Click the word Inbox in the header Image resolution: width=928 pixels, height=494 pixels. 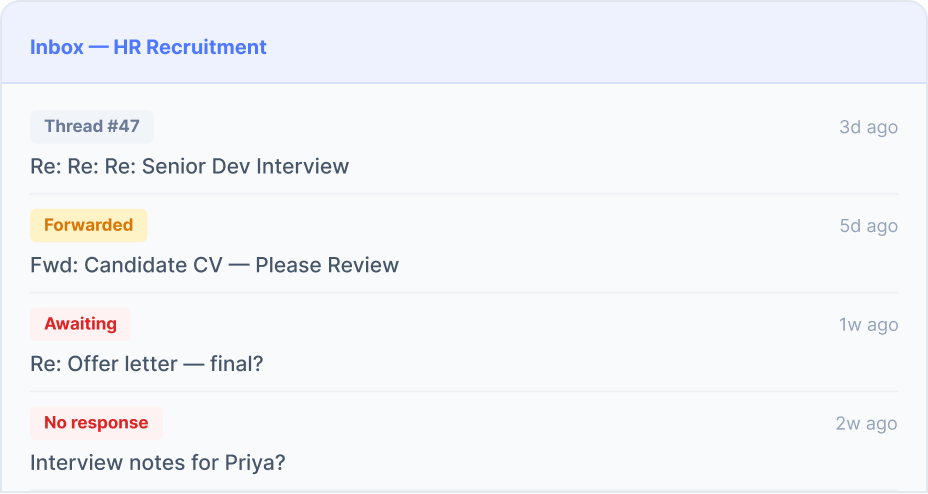[x=57, y=47]
